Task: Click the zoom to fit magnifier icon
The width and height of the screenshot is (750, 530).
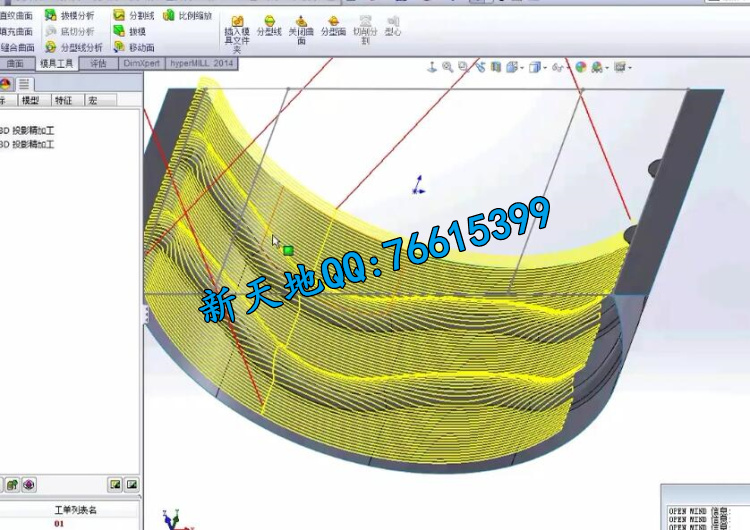Action: 447,67
